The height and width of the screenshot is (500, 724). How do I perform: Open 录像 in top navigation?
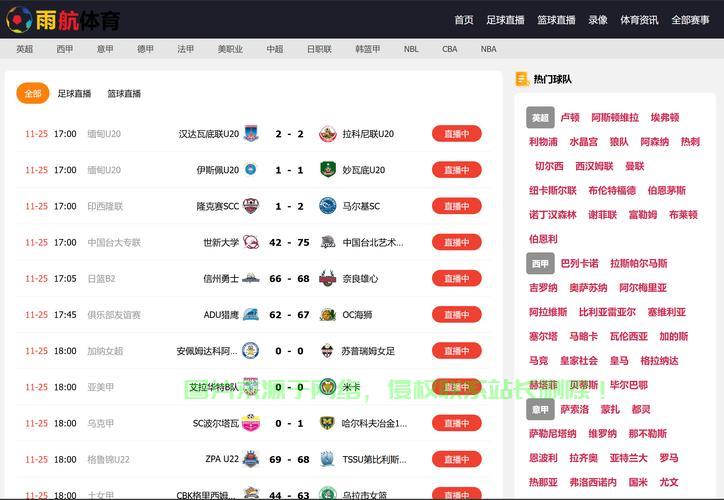(x=597, y=20)
